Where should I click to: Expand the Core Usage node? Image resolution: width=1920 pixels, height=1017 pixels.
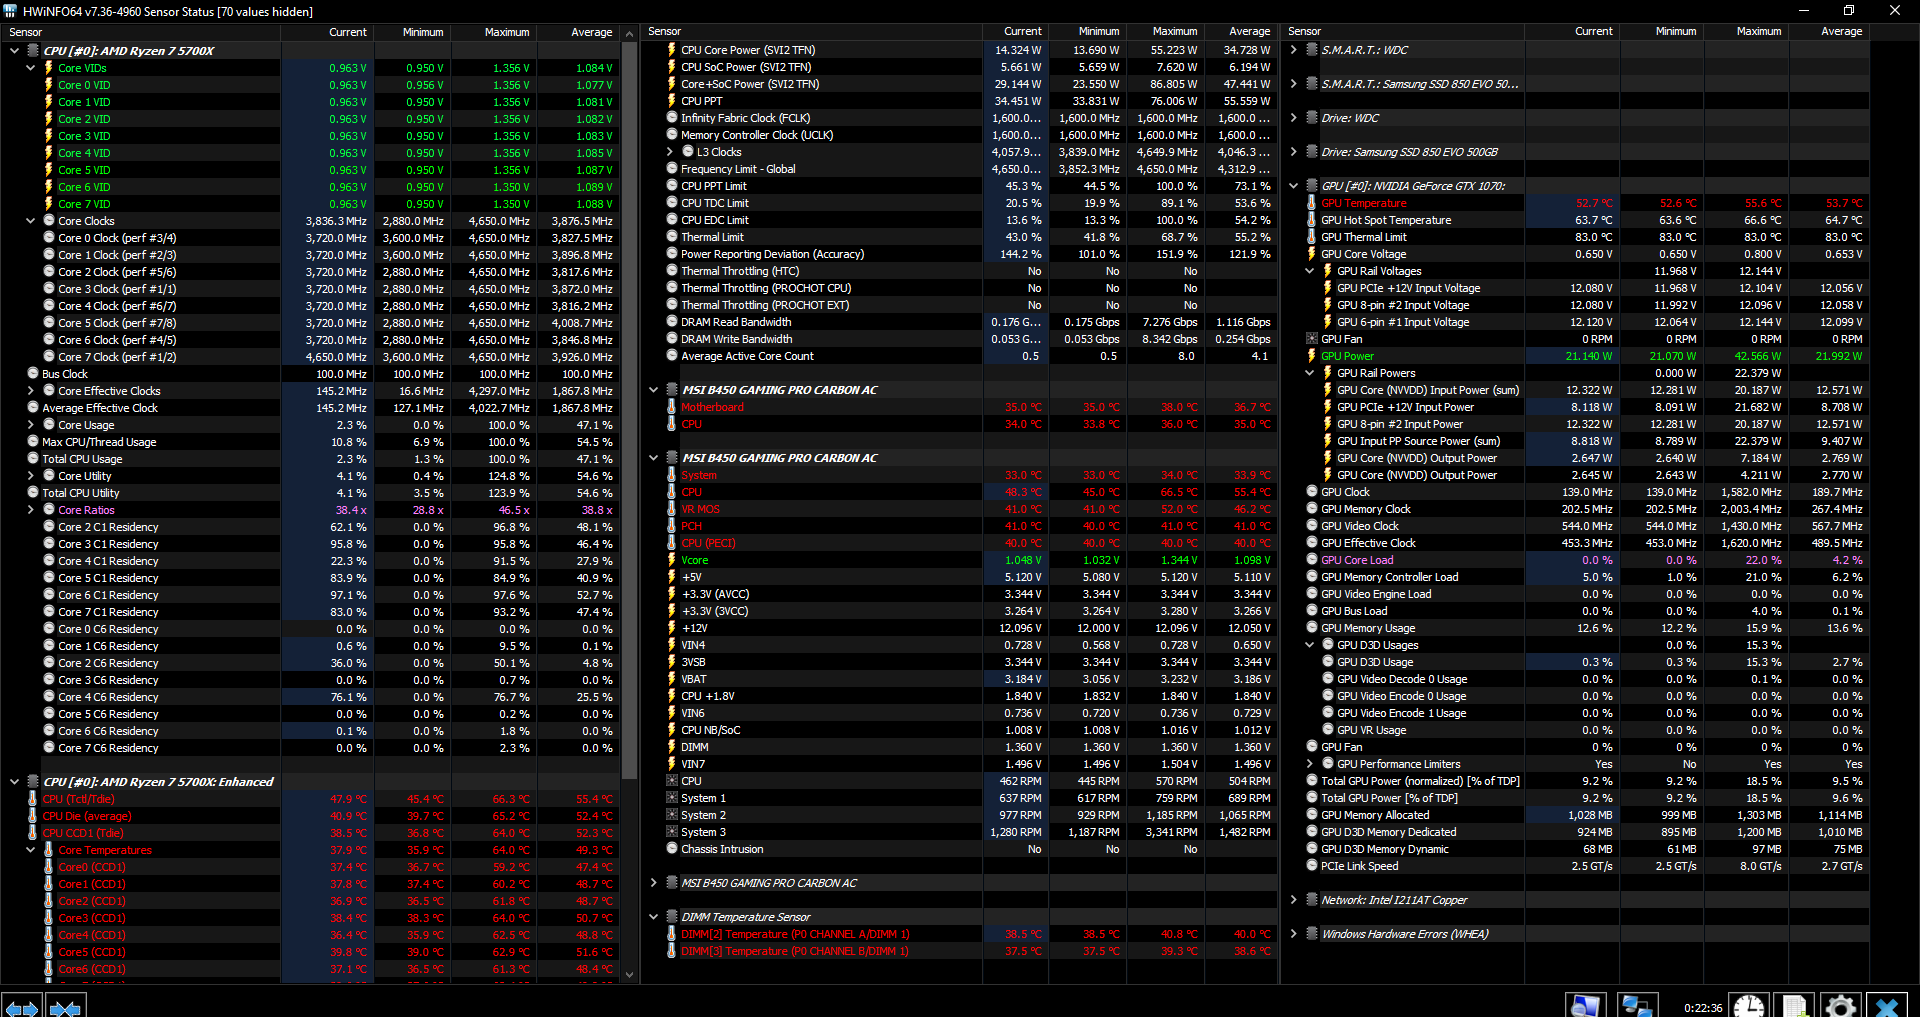(31, 425)
